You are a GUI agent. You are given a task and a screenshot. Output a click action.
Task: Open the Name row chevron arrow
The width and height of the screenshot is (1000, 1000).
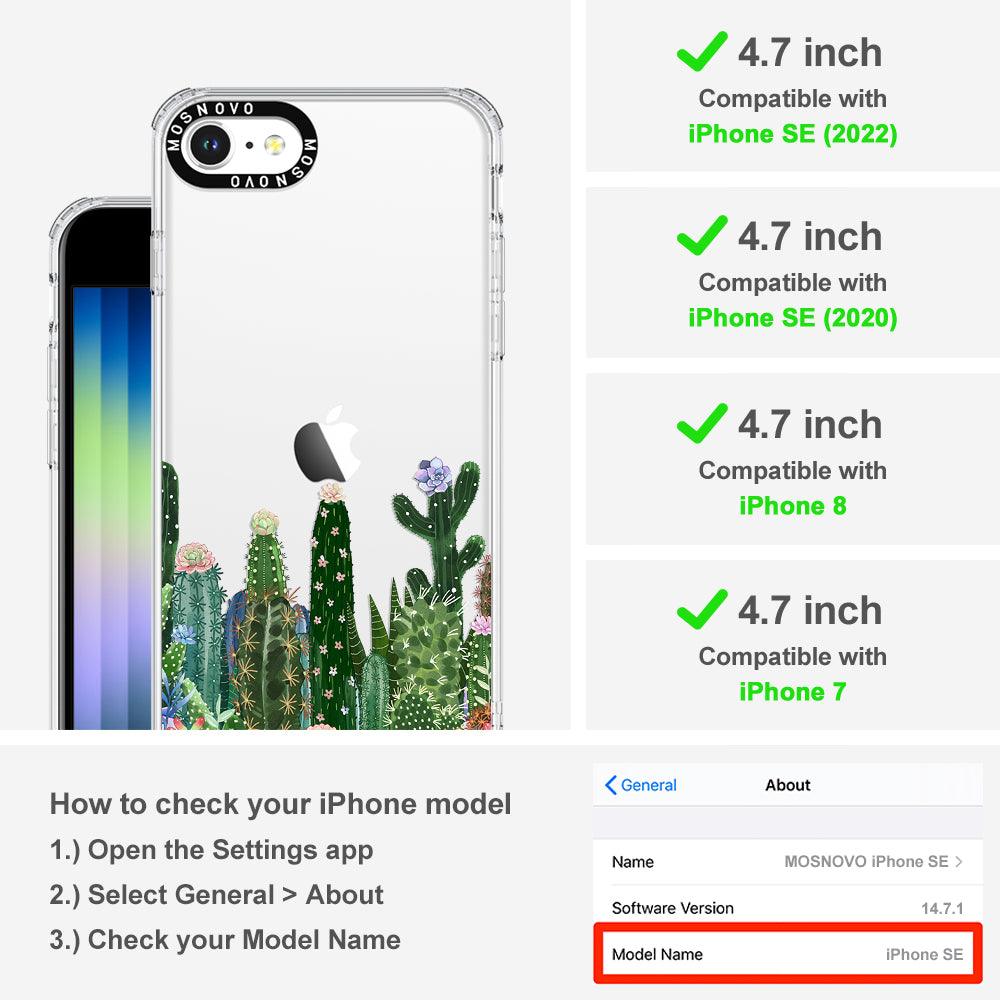click(x=959, y=862)
